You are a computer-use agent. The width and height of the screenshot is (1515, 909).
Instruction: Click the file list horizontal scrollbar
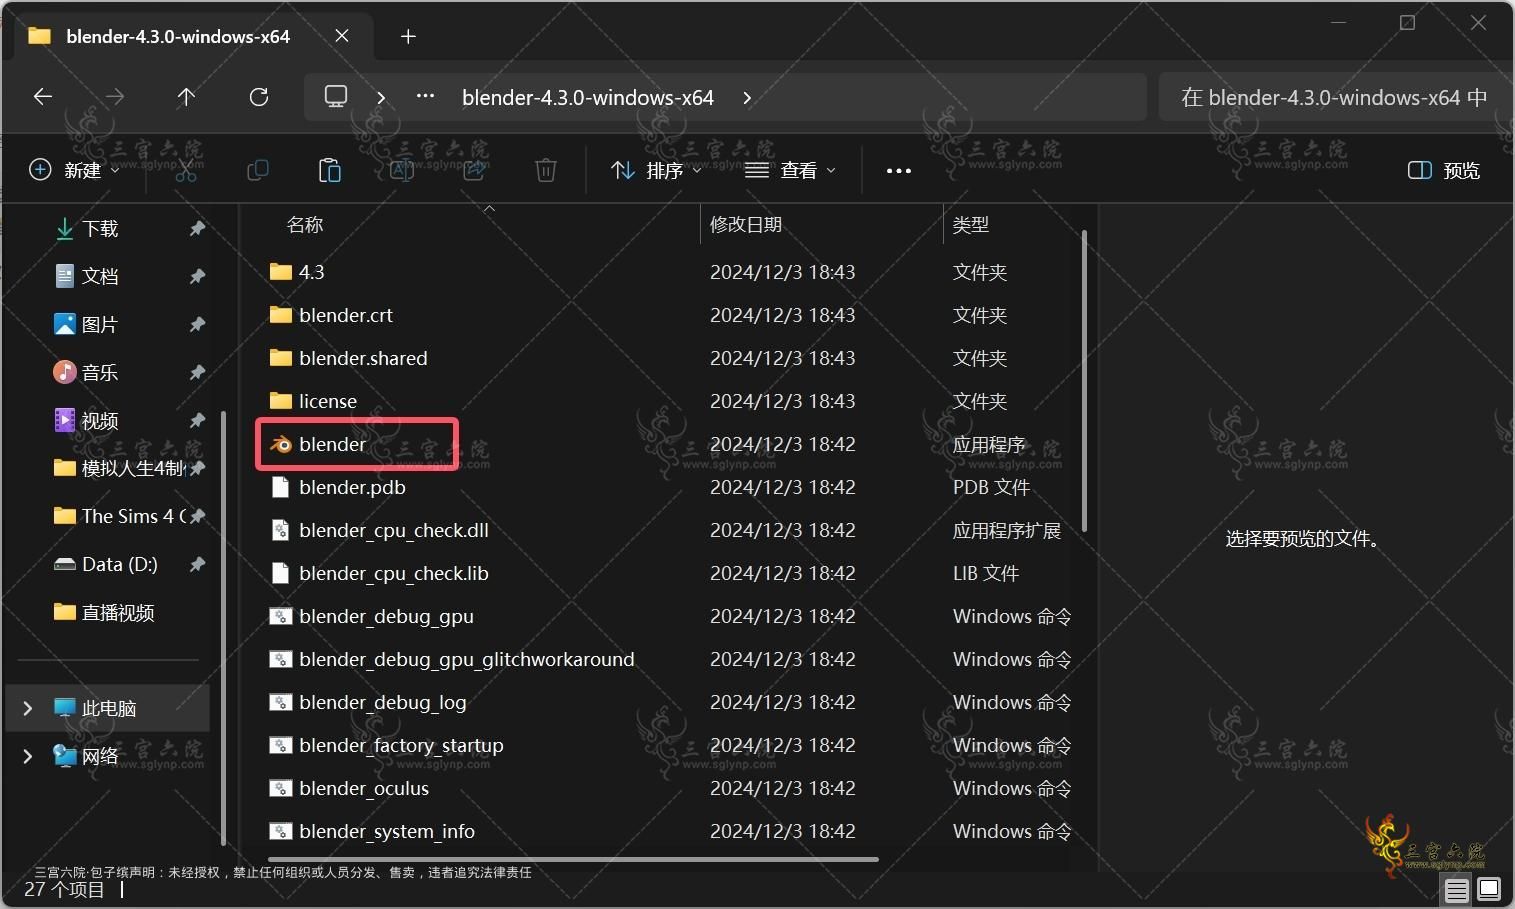tap(574, 859)
